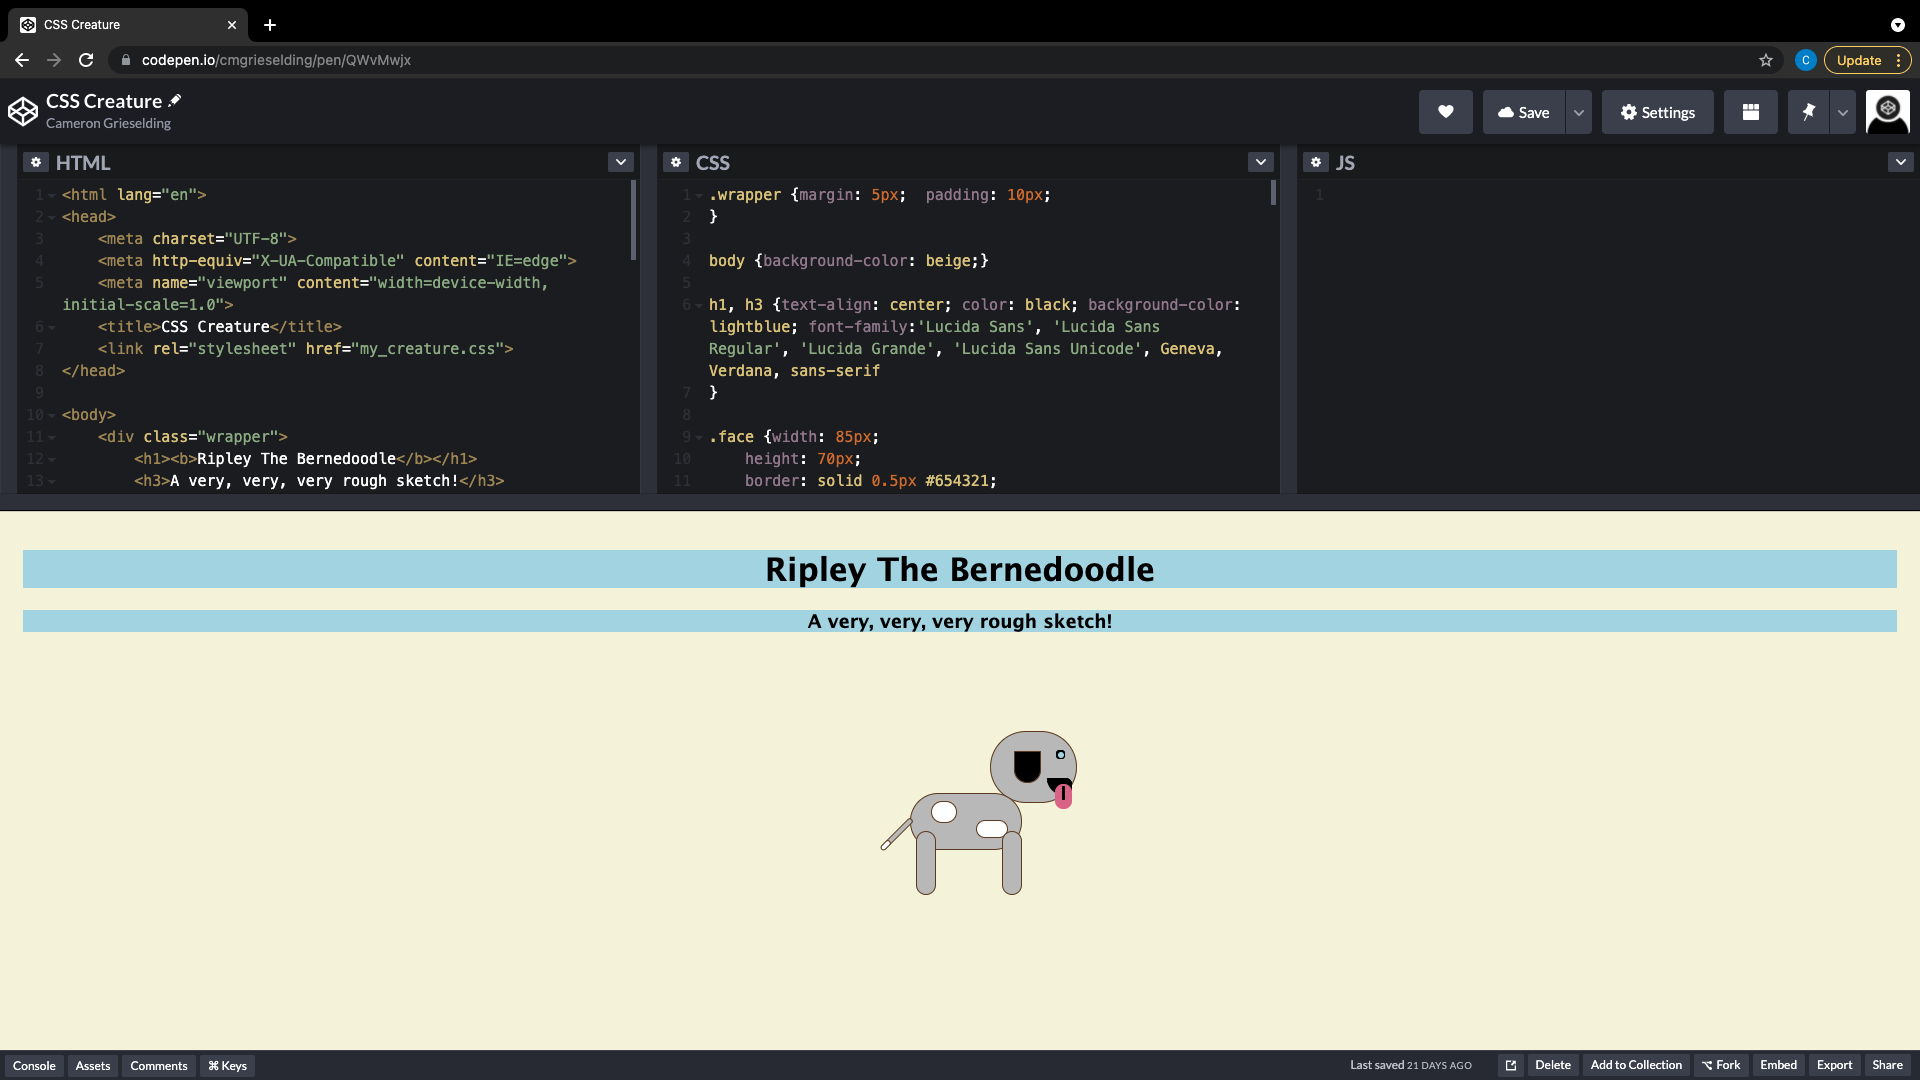The image size is (1920, 1080).
Task: Open the CSS editor settings gear
Action: 676,162
